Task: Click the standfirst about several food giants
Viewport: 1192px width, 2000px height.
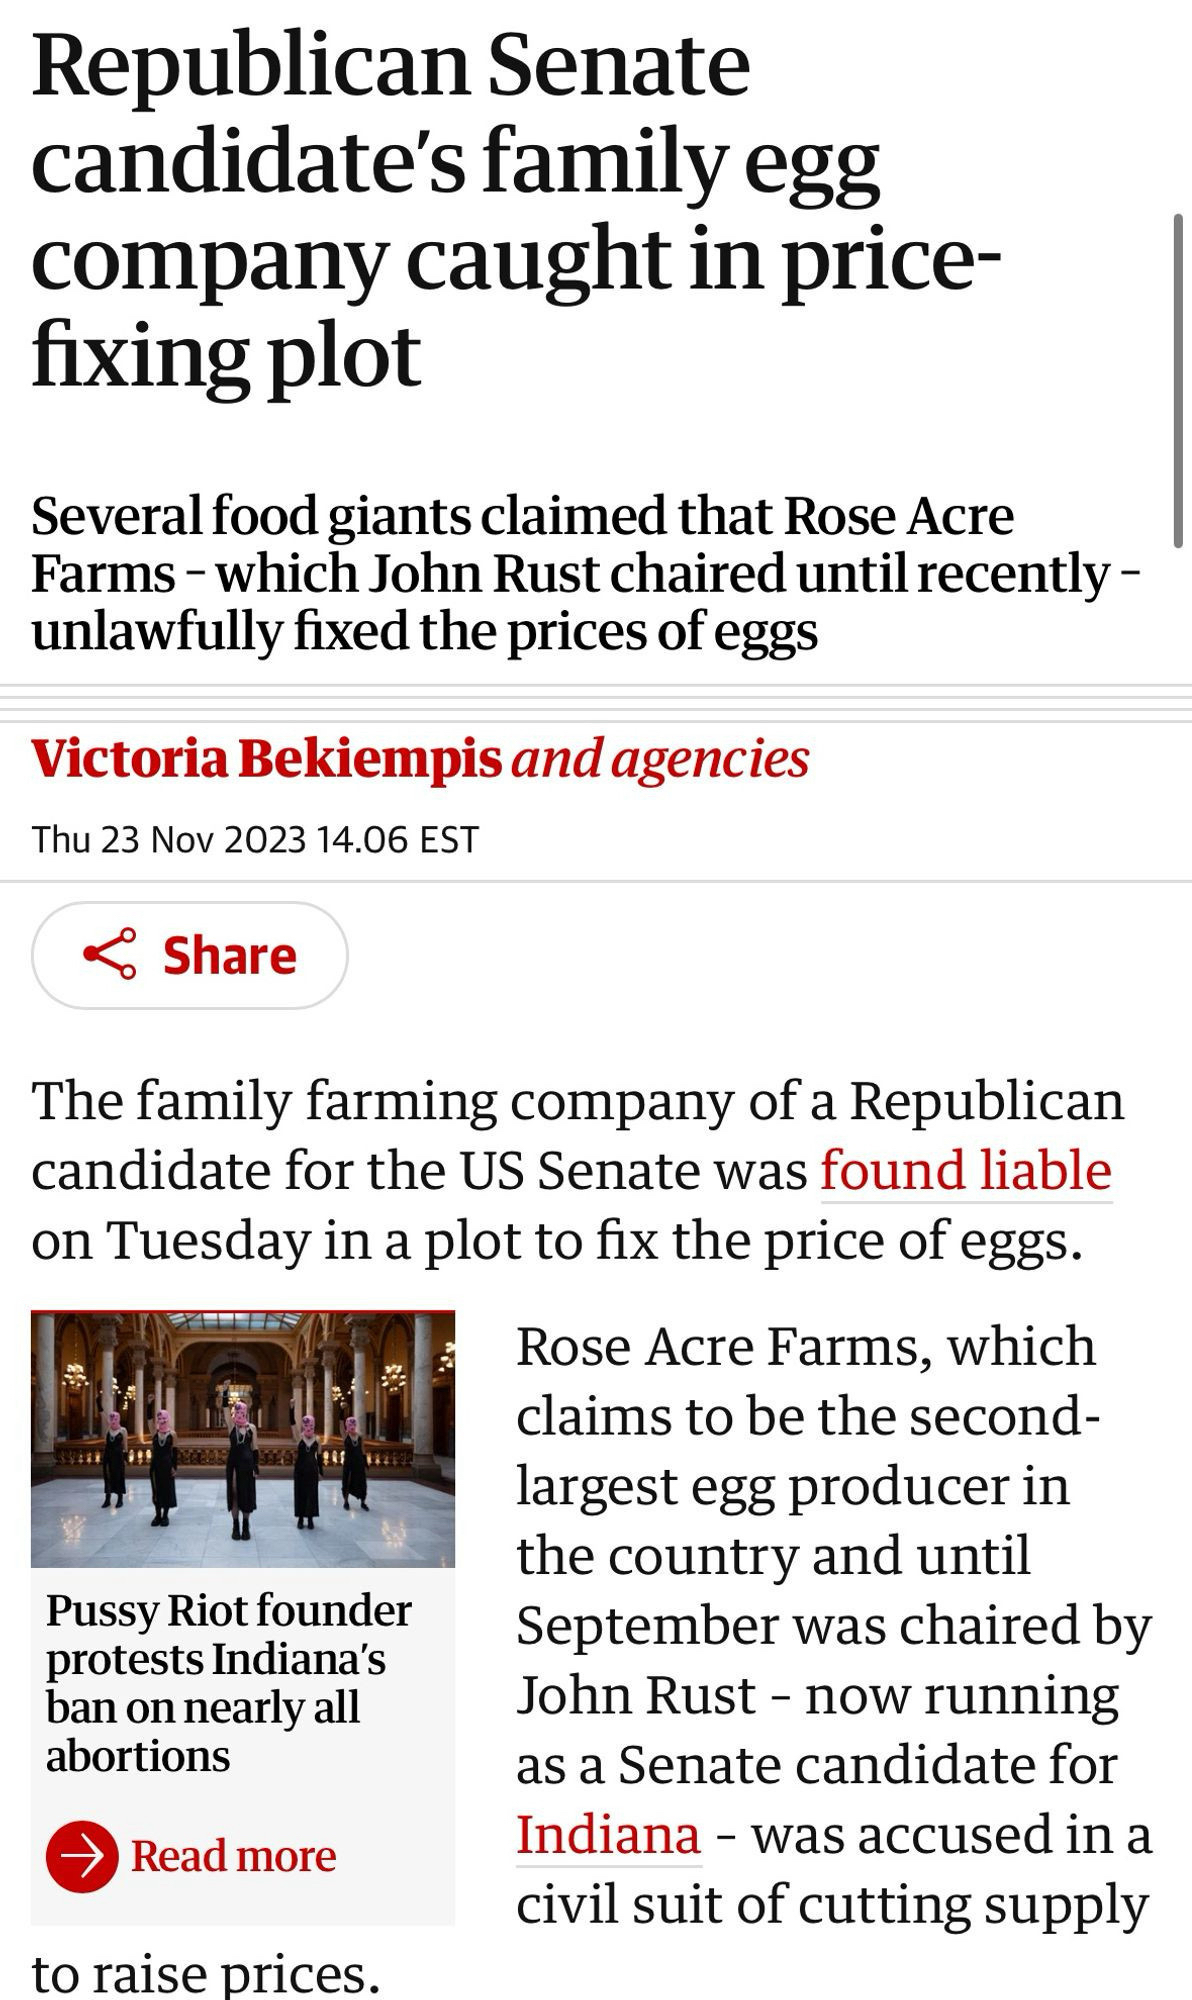Action: click(585, 573)
